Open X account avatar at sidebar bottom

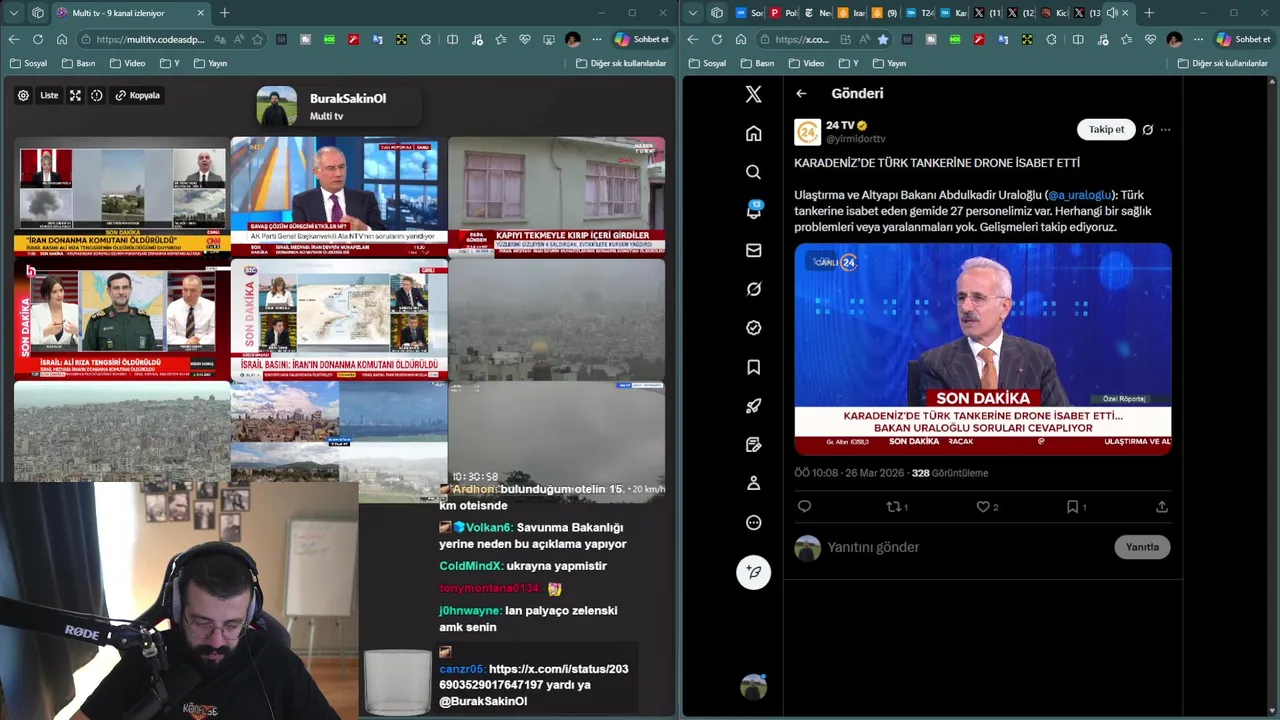[x=754, y=687]
